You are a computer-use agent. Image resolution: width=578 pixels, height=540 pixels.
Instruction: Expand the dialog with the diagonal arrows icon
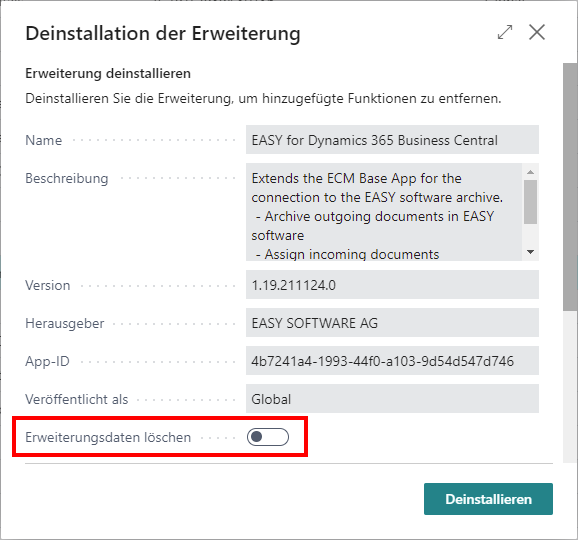[505, 32]
